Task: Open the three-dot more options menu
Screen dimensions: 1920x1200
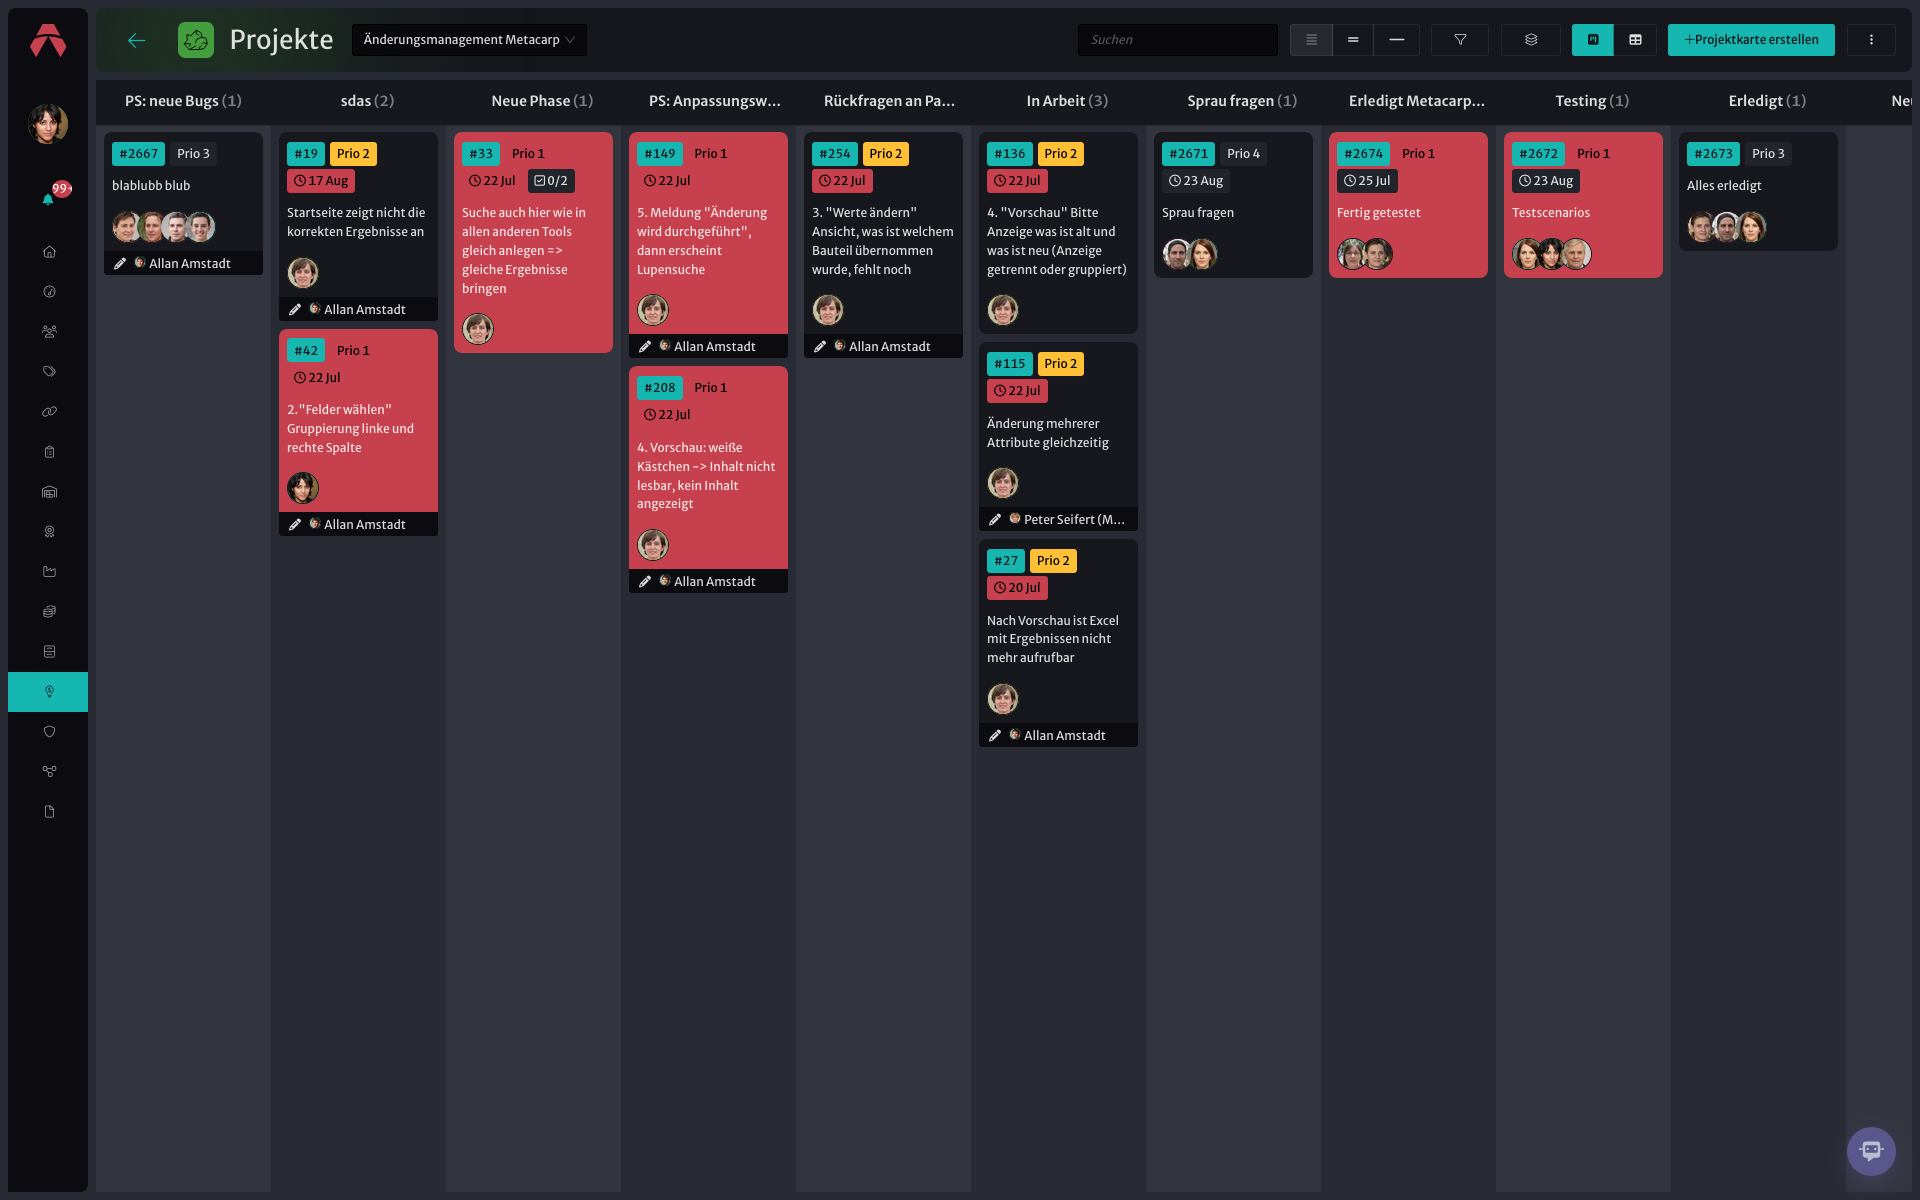Action: 1871,40
